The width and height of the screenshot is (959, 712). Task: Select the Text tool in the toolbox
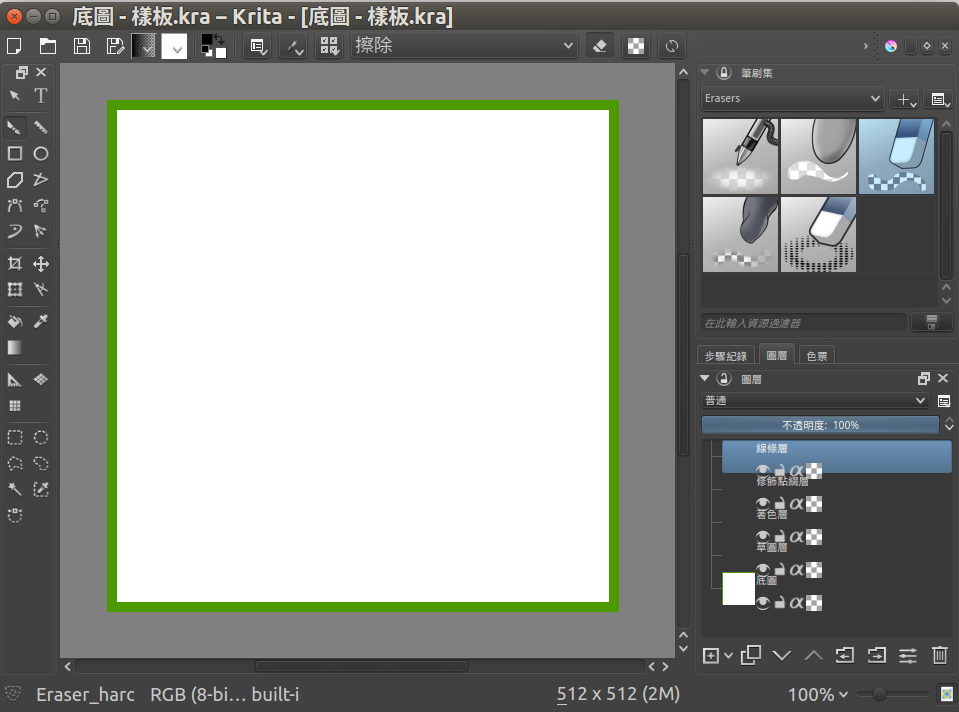click(41, 96)
